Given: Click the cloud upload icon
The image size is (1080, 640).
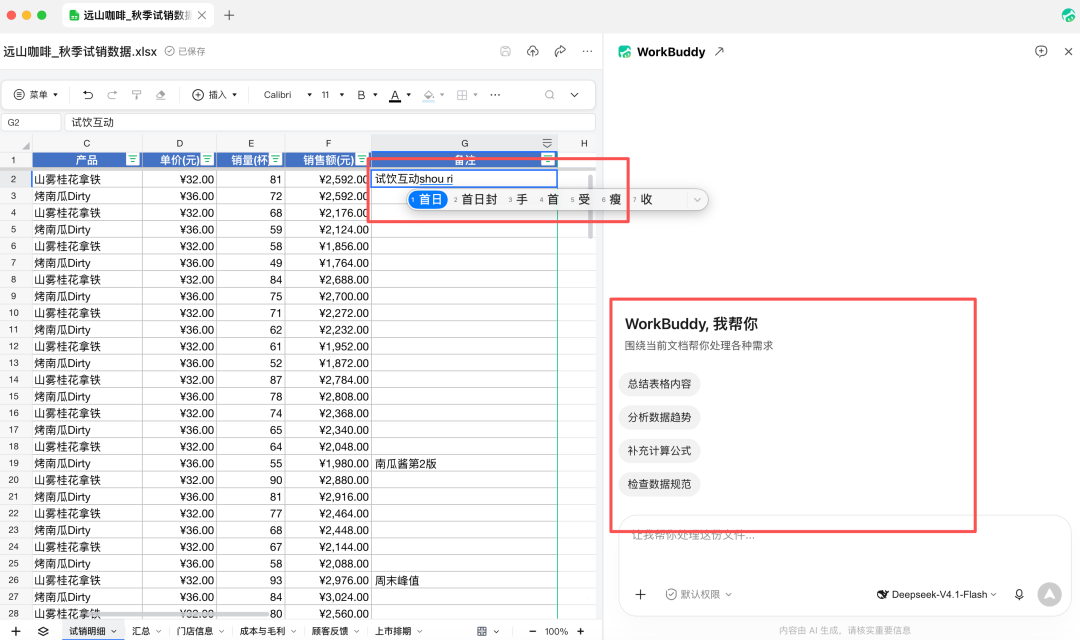Looking at the screenshot, I should pos(532,51).
